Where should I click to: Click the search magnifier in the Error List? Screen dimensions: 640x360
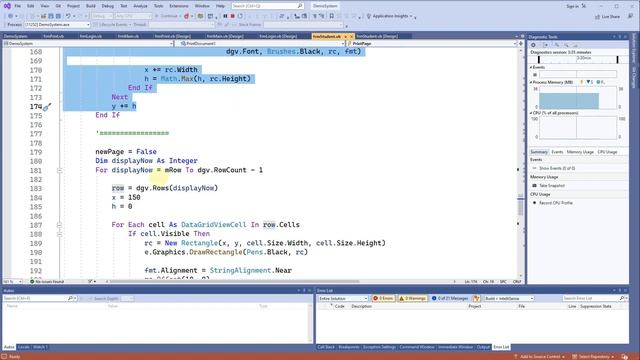click(622, 298)
